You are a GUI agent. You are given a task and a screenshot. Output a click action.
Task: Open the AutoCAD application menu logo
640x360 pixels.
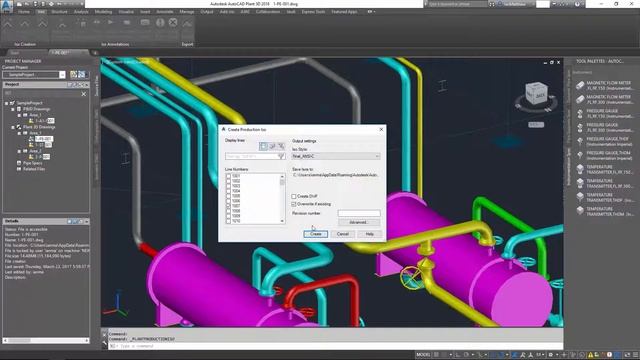click(x=7, y=6)
